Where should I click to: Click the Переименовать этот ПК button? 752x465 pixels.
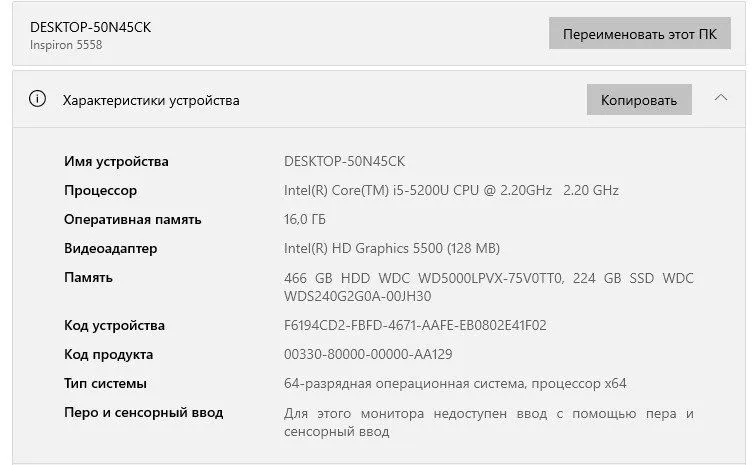[639, 33]
